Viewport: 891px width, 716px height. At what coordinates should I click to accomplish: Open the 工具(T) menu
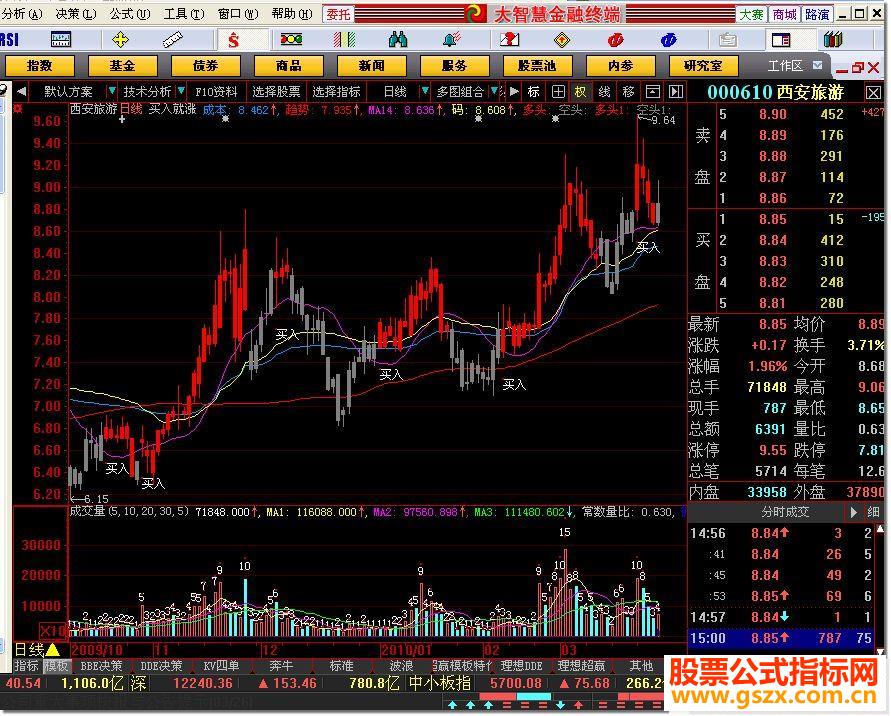[184, 14]
